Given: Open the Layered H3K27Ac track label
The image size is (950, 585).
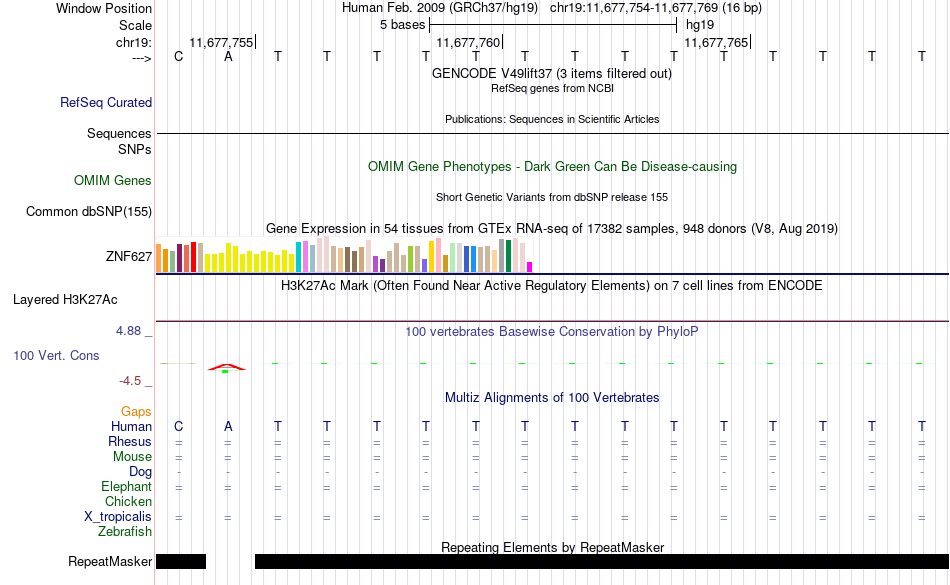Looking at the screenshot, I should [65, 300].
